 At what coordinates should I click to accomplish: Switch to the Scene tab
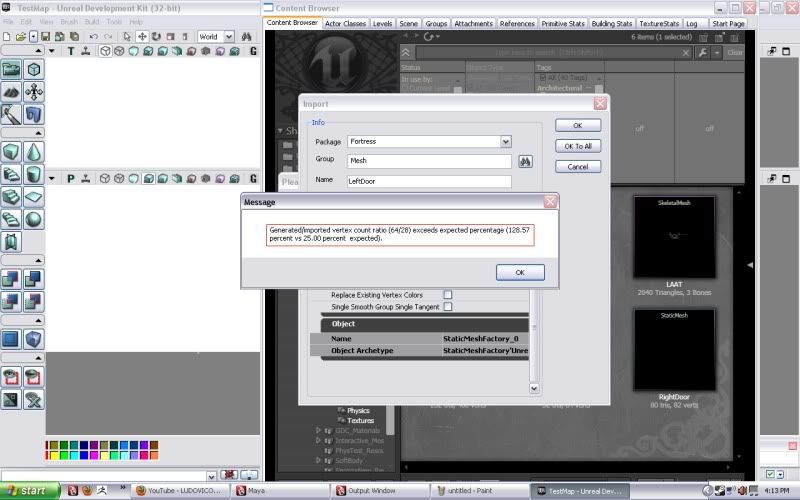pyautogui.click(x=408, y=23)
